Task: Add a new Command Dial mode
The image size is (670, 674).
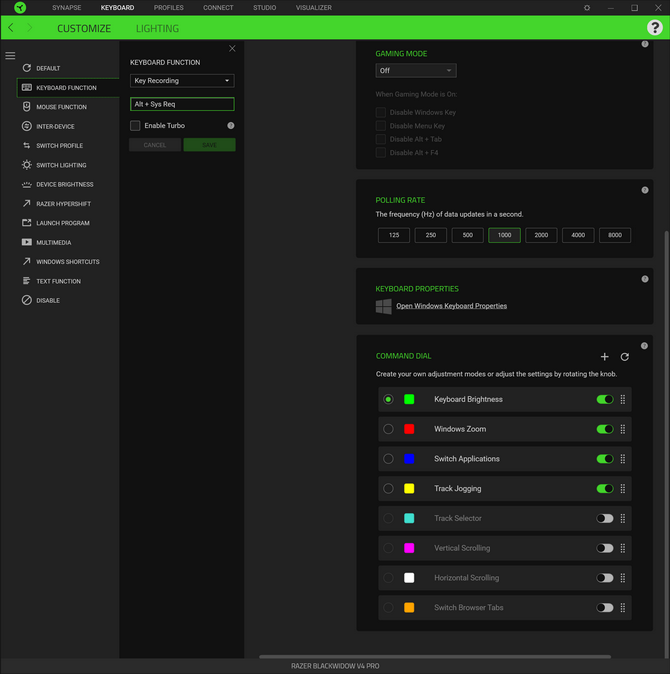Action: [x=604, y=356]
